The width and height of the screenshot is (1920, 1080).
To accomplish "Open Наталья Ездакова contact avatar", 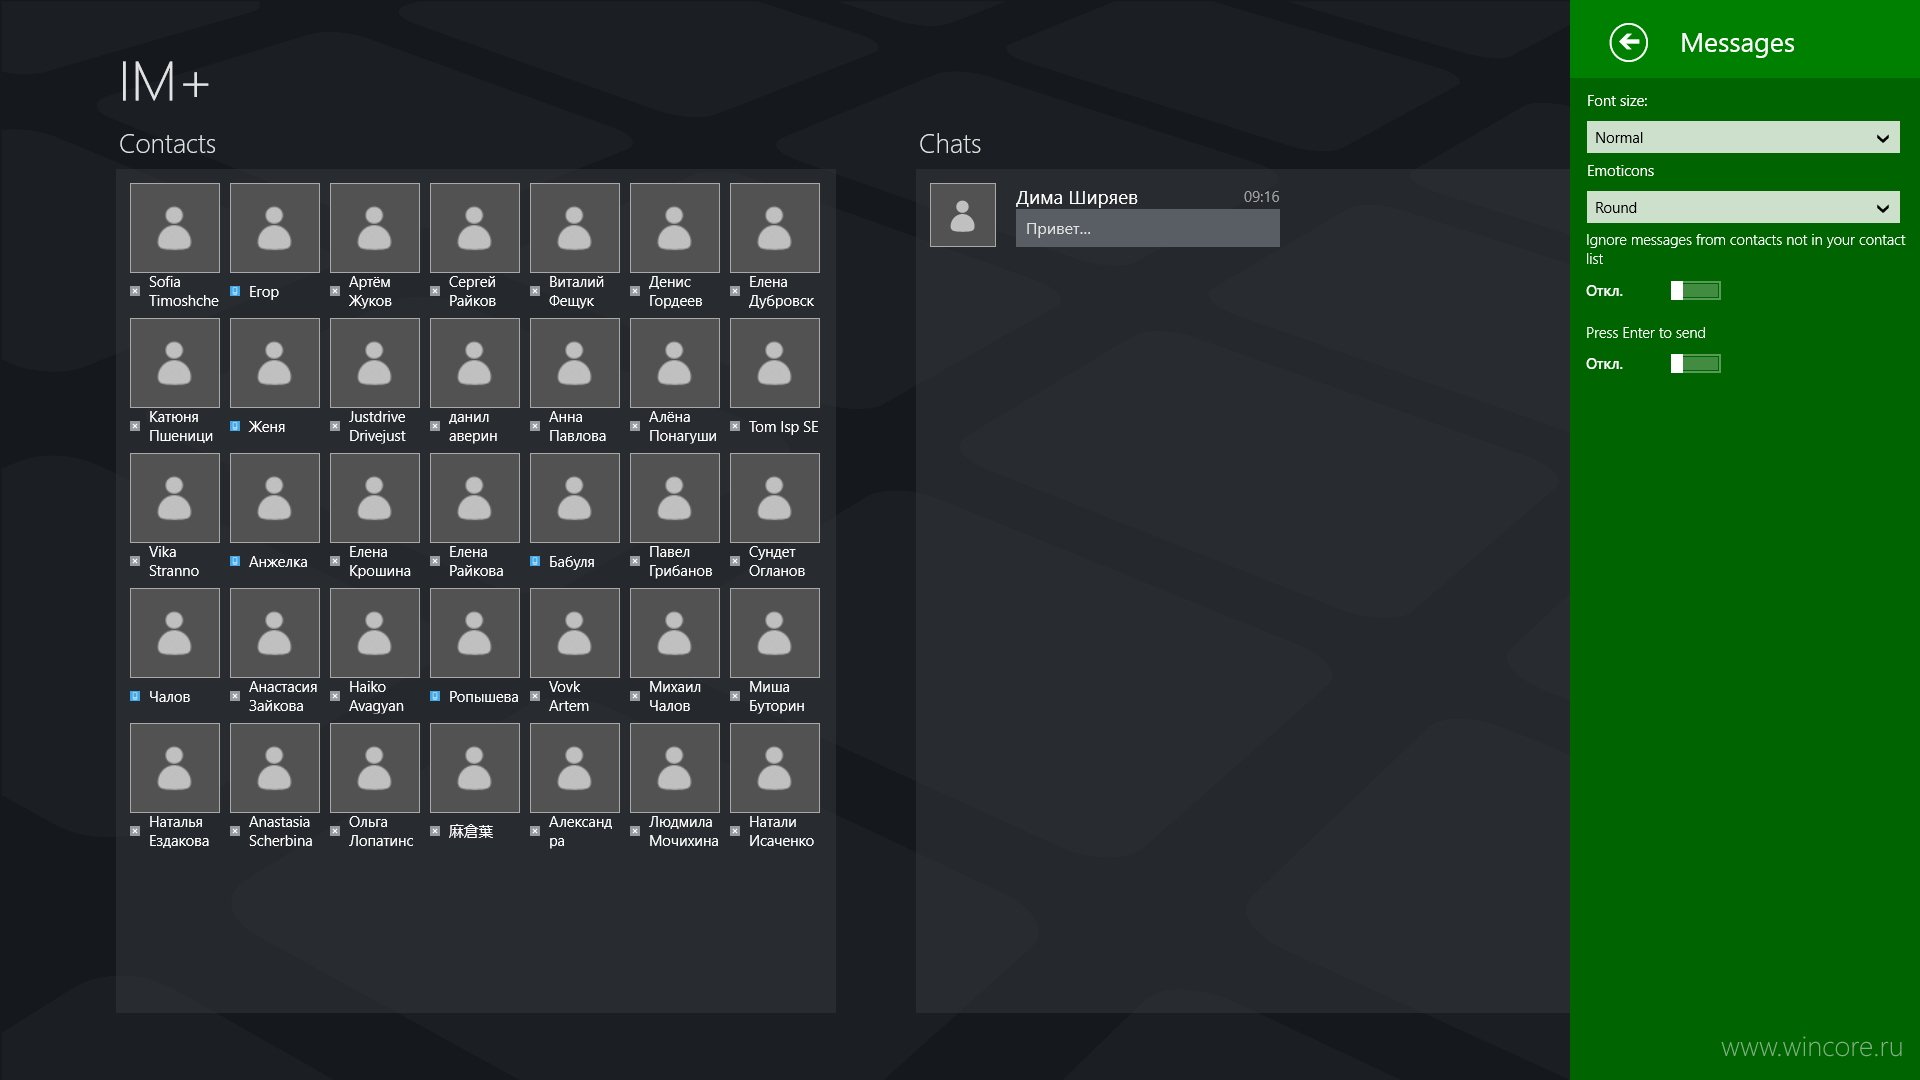I will [x=175, y=768].
